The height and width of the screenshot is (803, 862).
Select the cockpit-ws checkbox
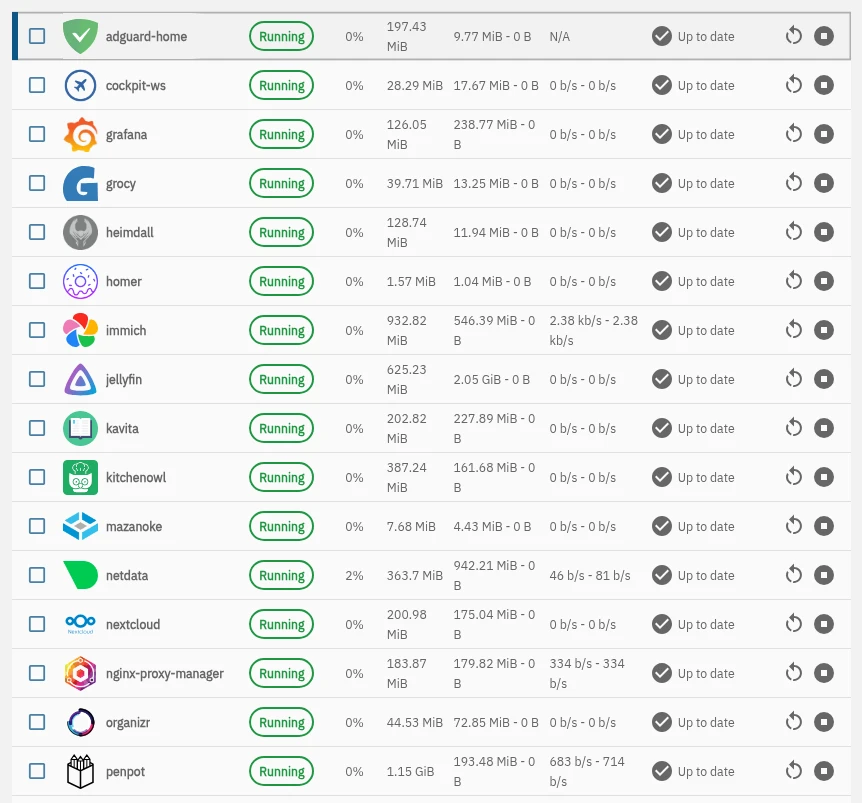(x=37, y=85)
